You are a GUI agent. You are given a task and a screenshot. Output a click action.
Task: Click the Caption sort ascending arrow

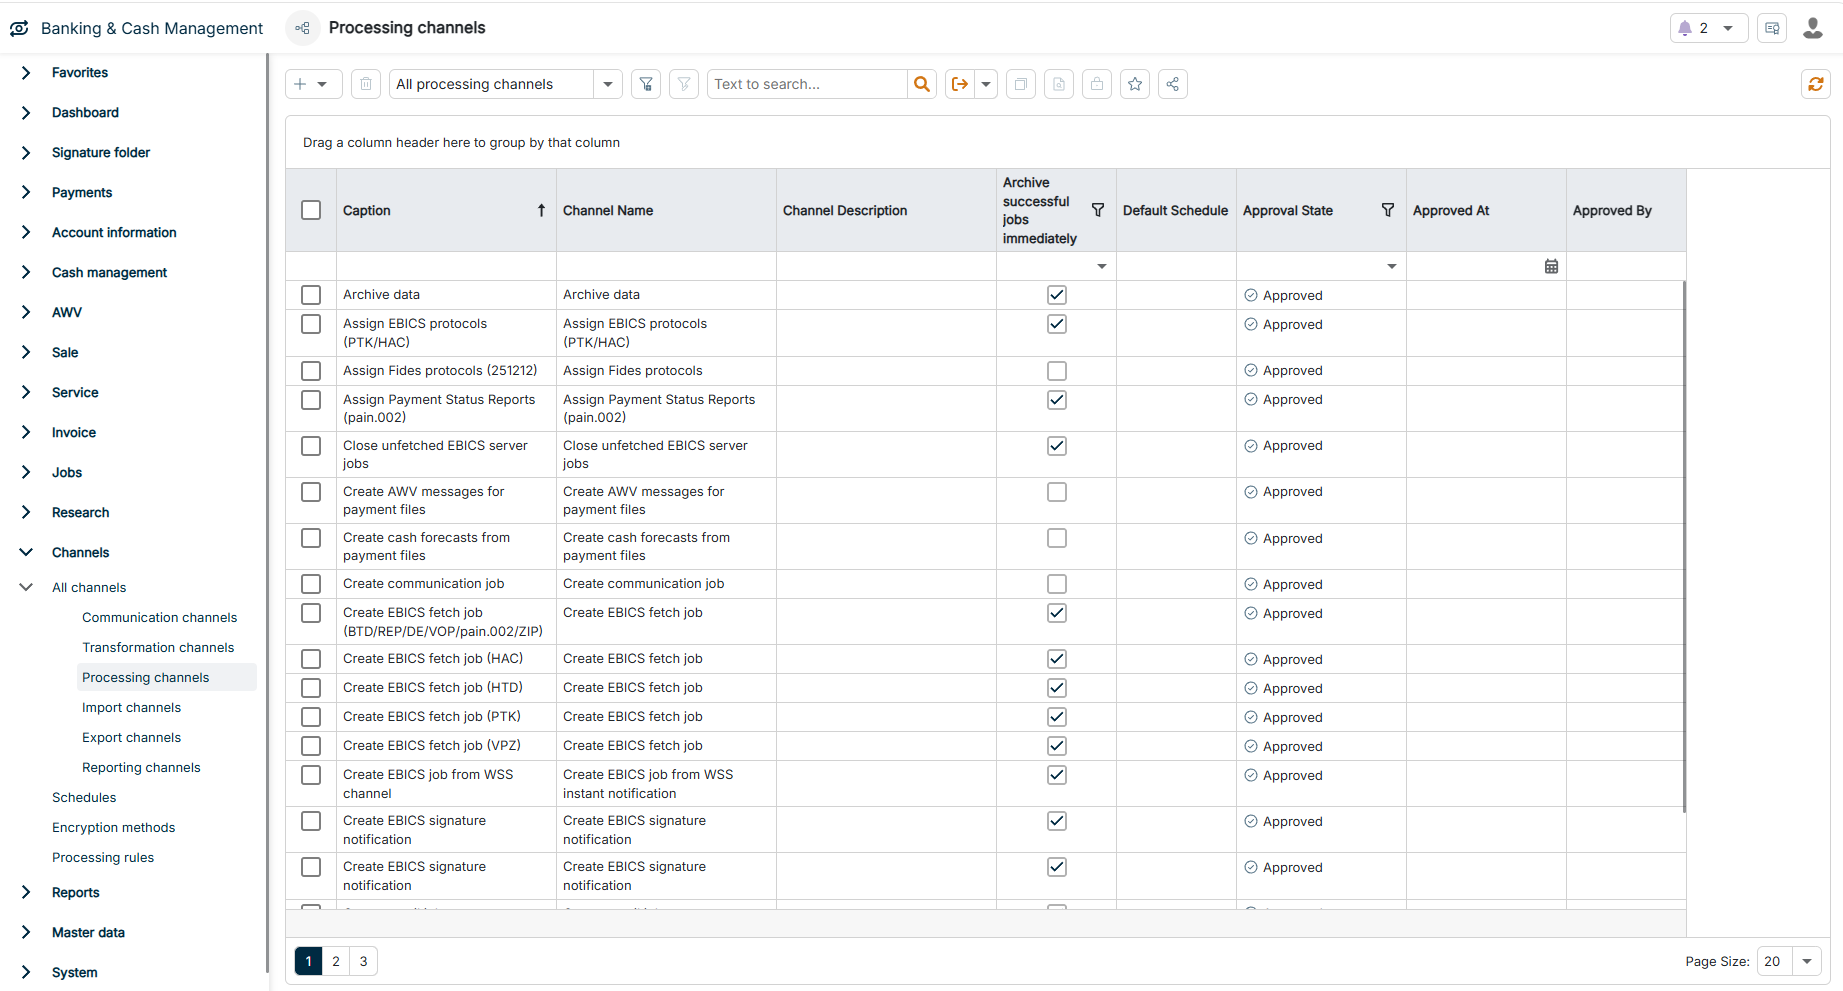pos(541,210)
